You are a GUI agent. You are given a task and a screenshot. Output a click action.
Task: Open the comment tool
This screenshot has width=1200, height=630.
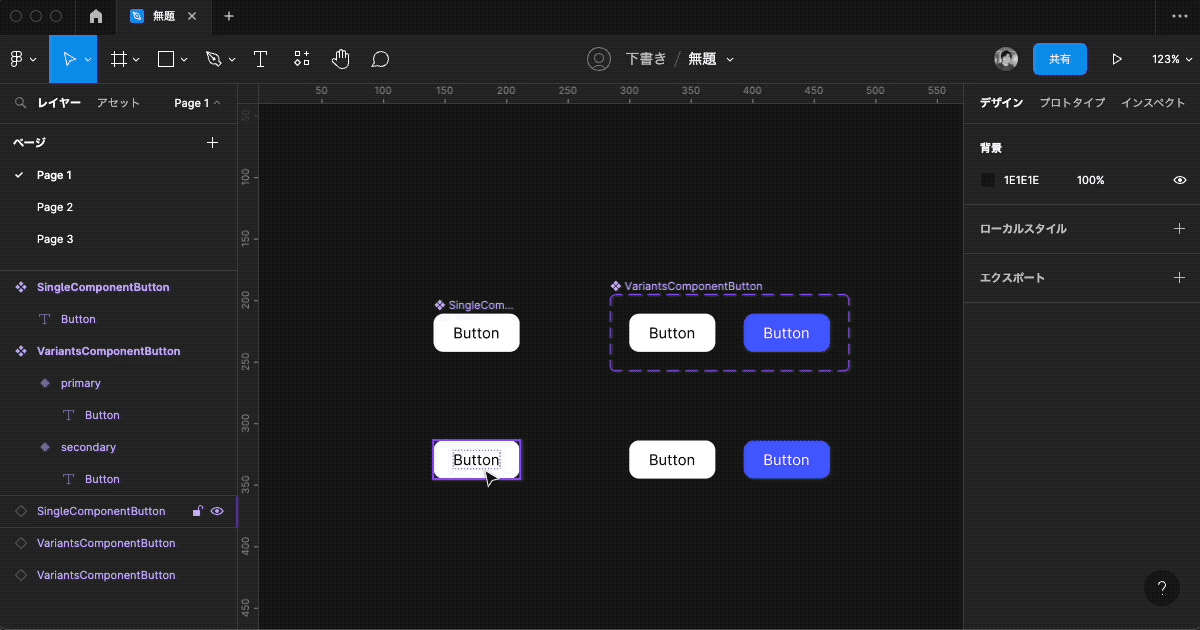[x=379, y=59]
